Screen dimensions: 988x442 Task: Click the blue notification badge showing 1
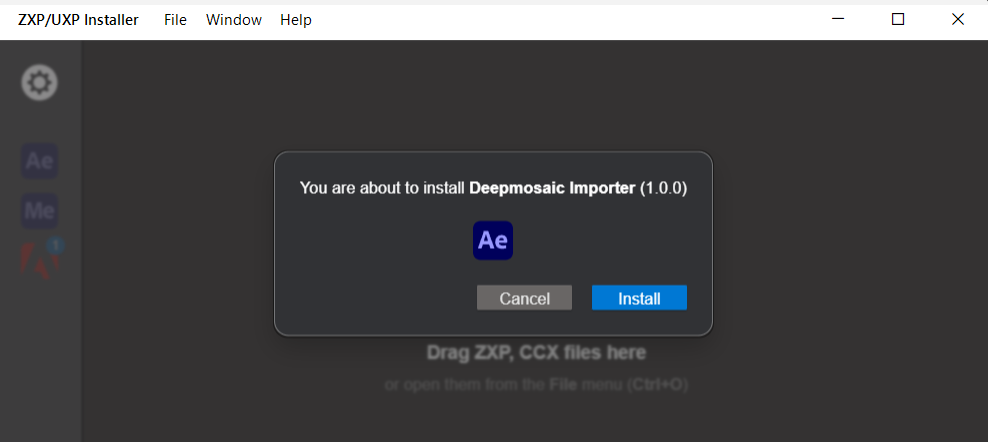point(56,244)
